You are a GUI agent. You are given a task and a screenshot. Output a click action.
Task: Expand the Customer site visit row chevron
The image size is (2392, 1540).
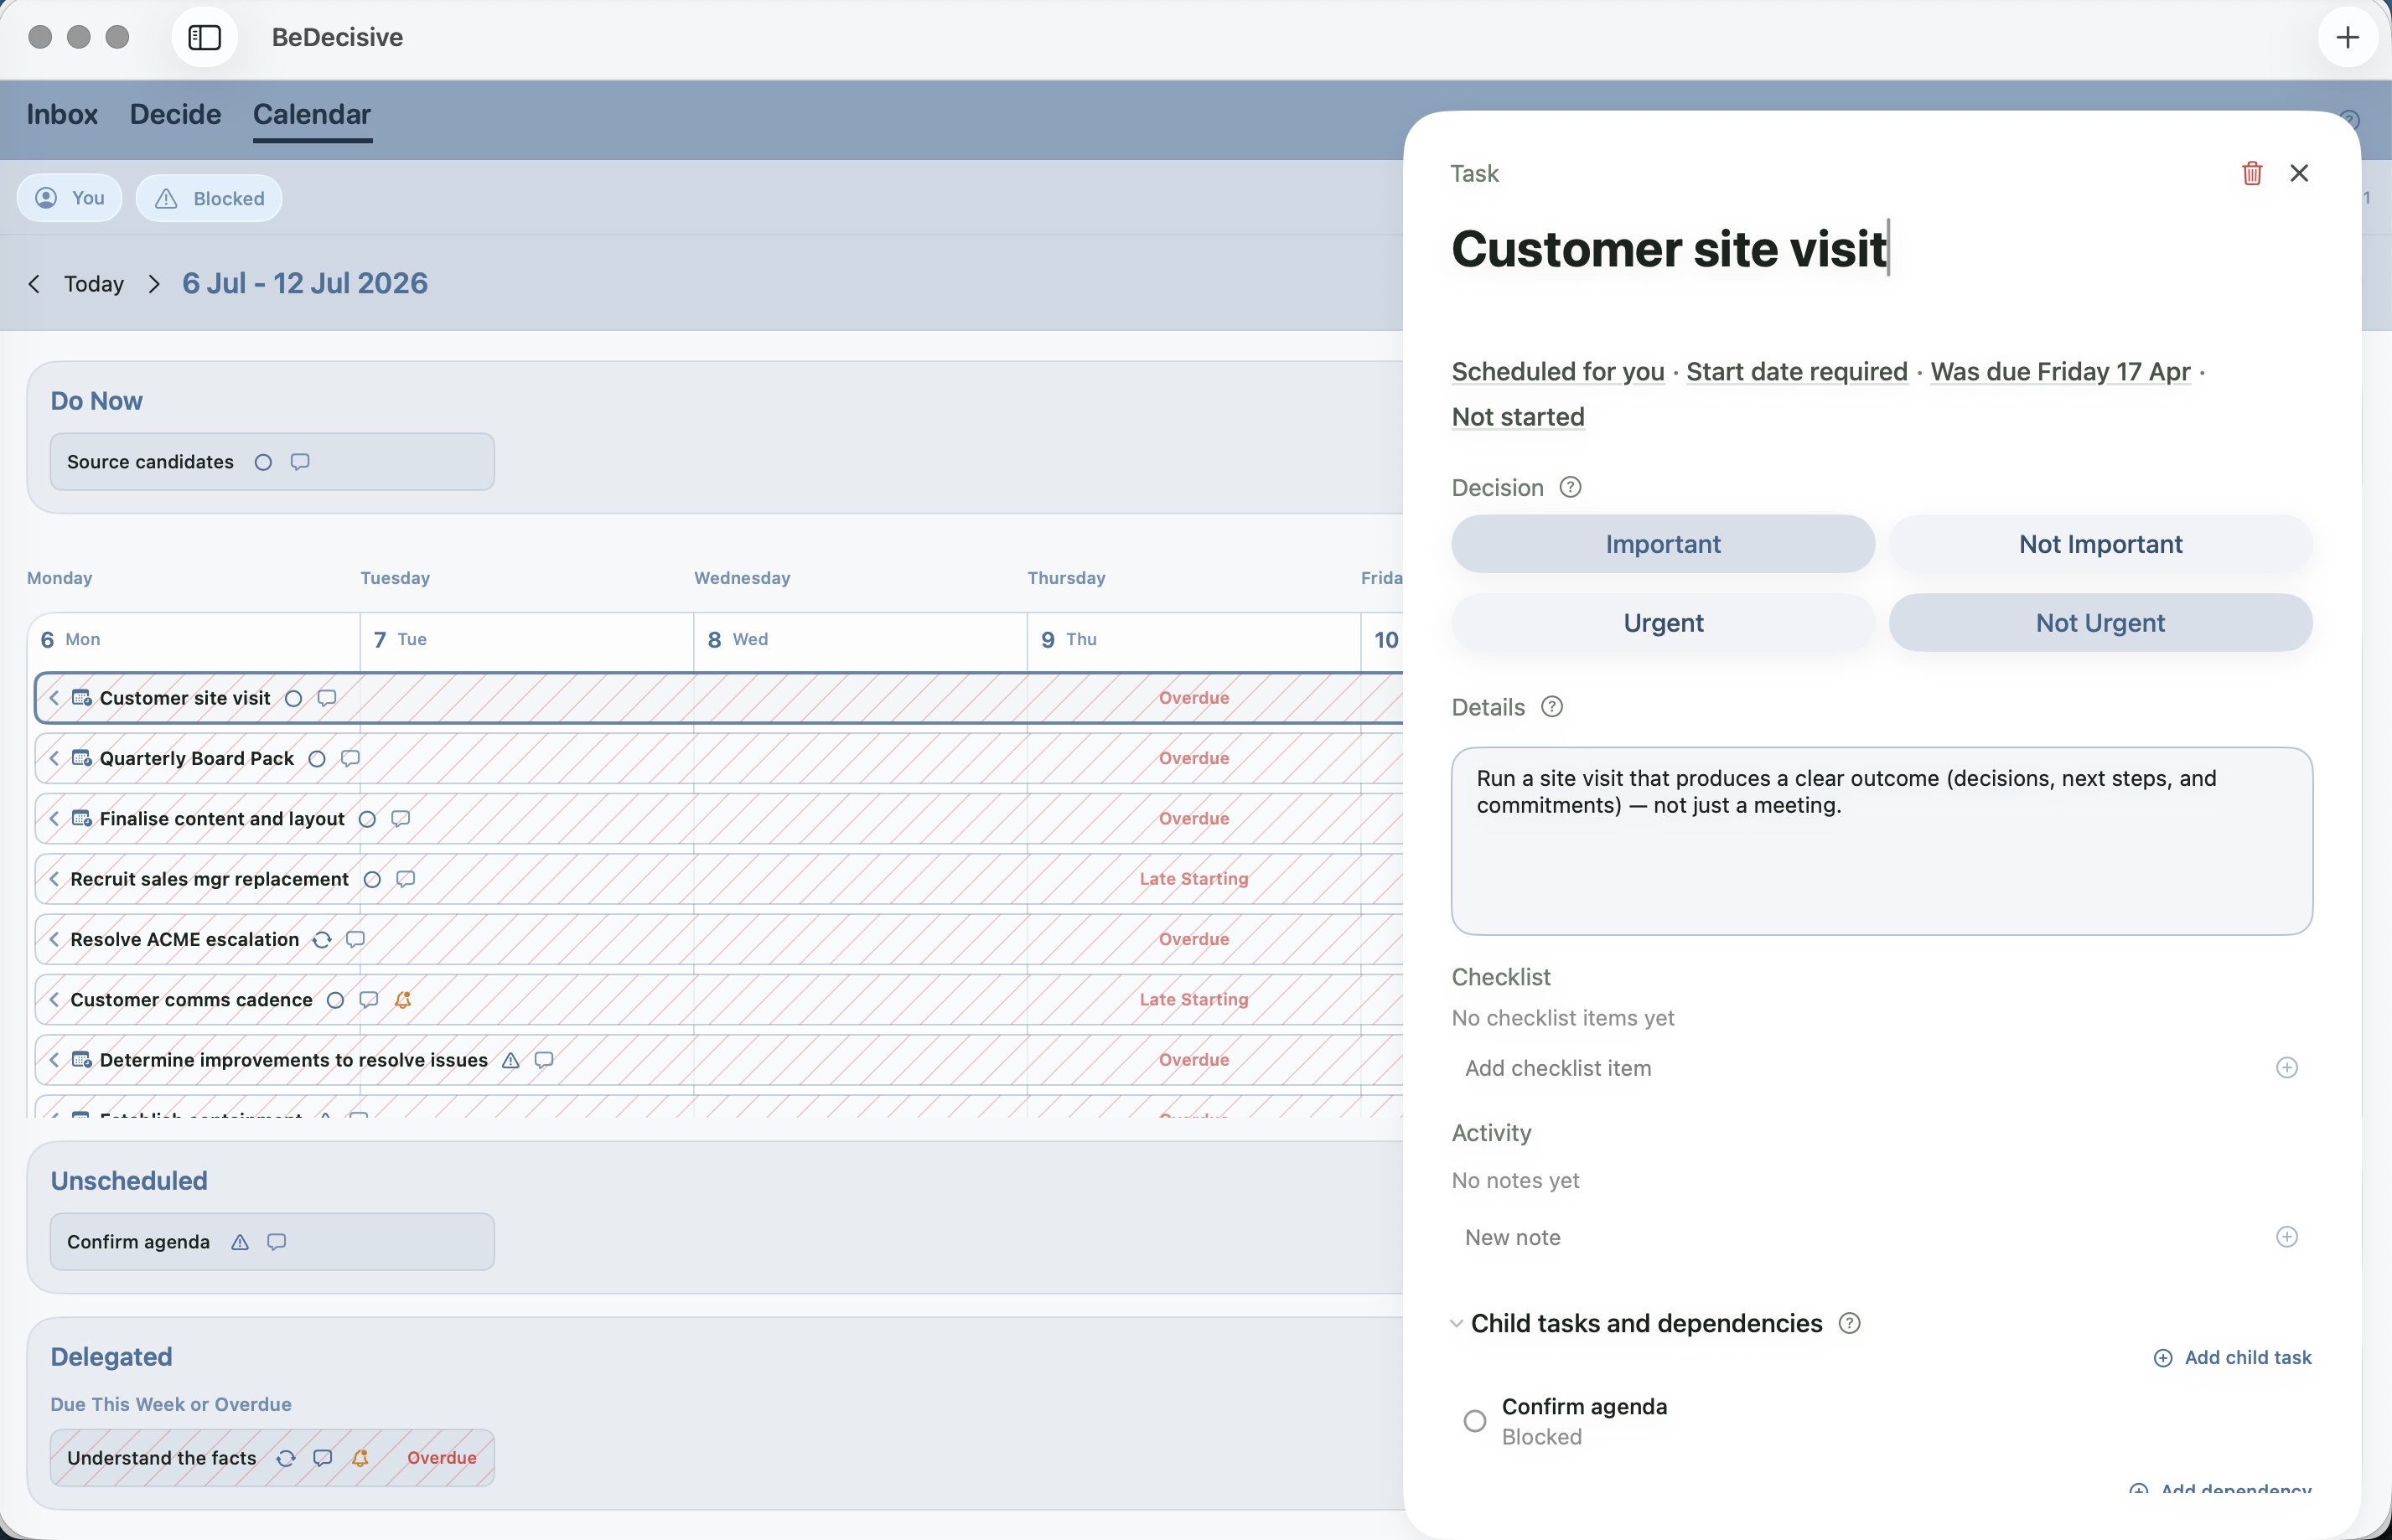54,698
